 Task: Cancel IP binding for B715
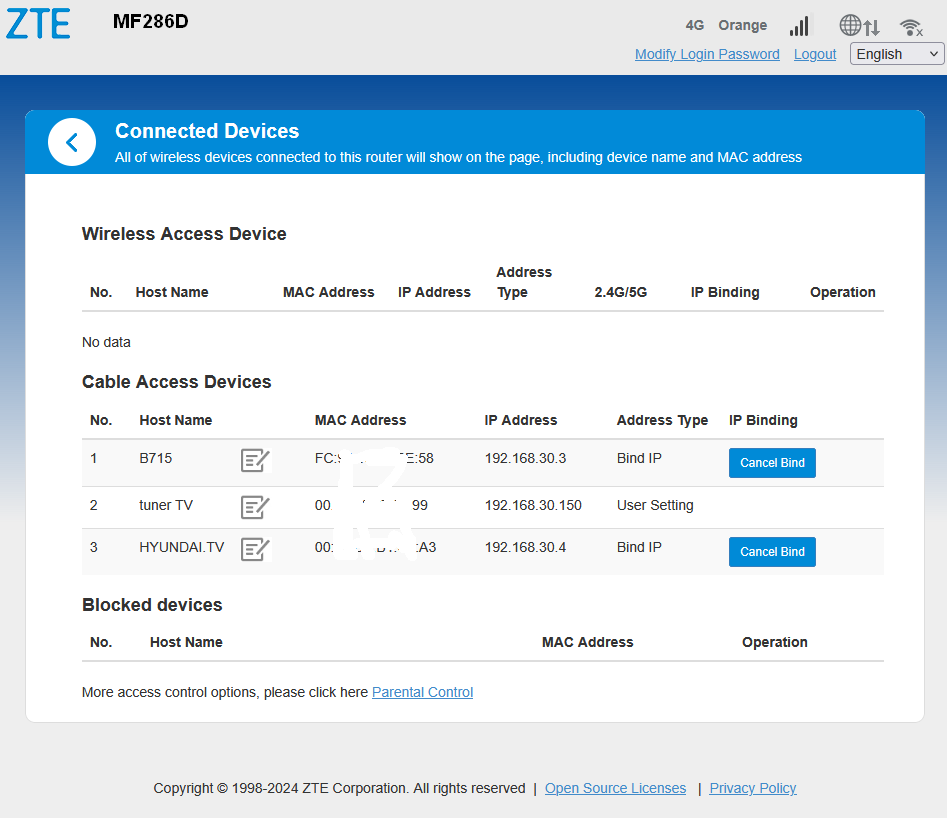click(x=772, y=463)
